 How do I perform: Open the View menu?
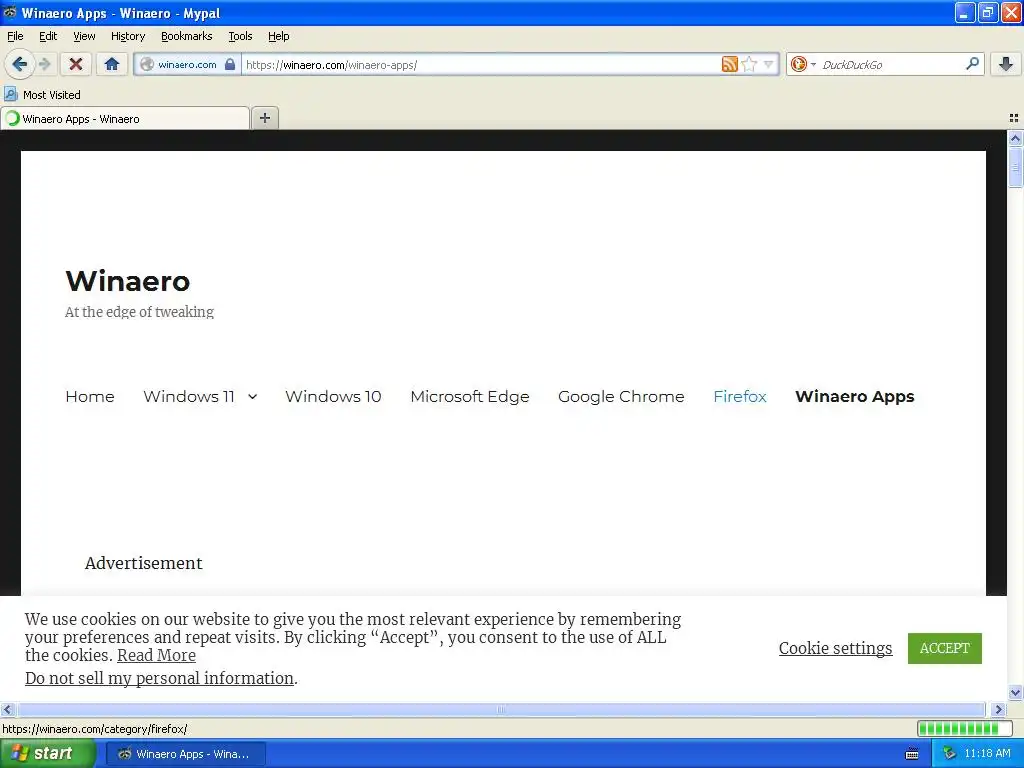[84, 36]
